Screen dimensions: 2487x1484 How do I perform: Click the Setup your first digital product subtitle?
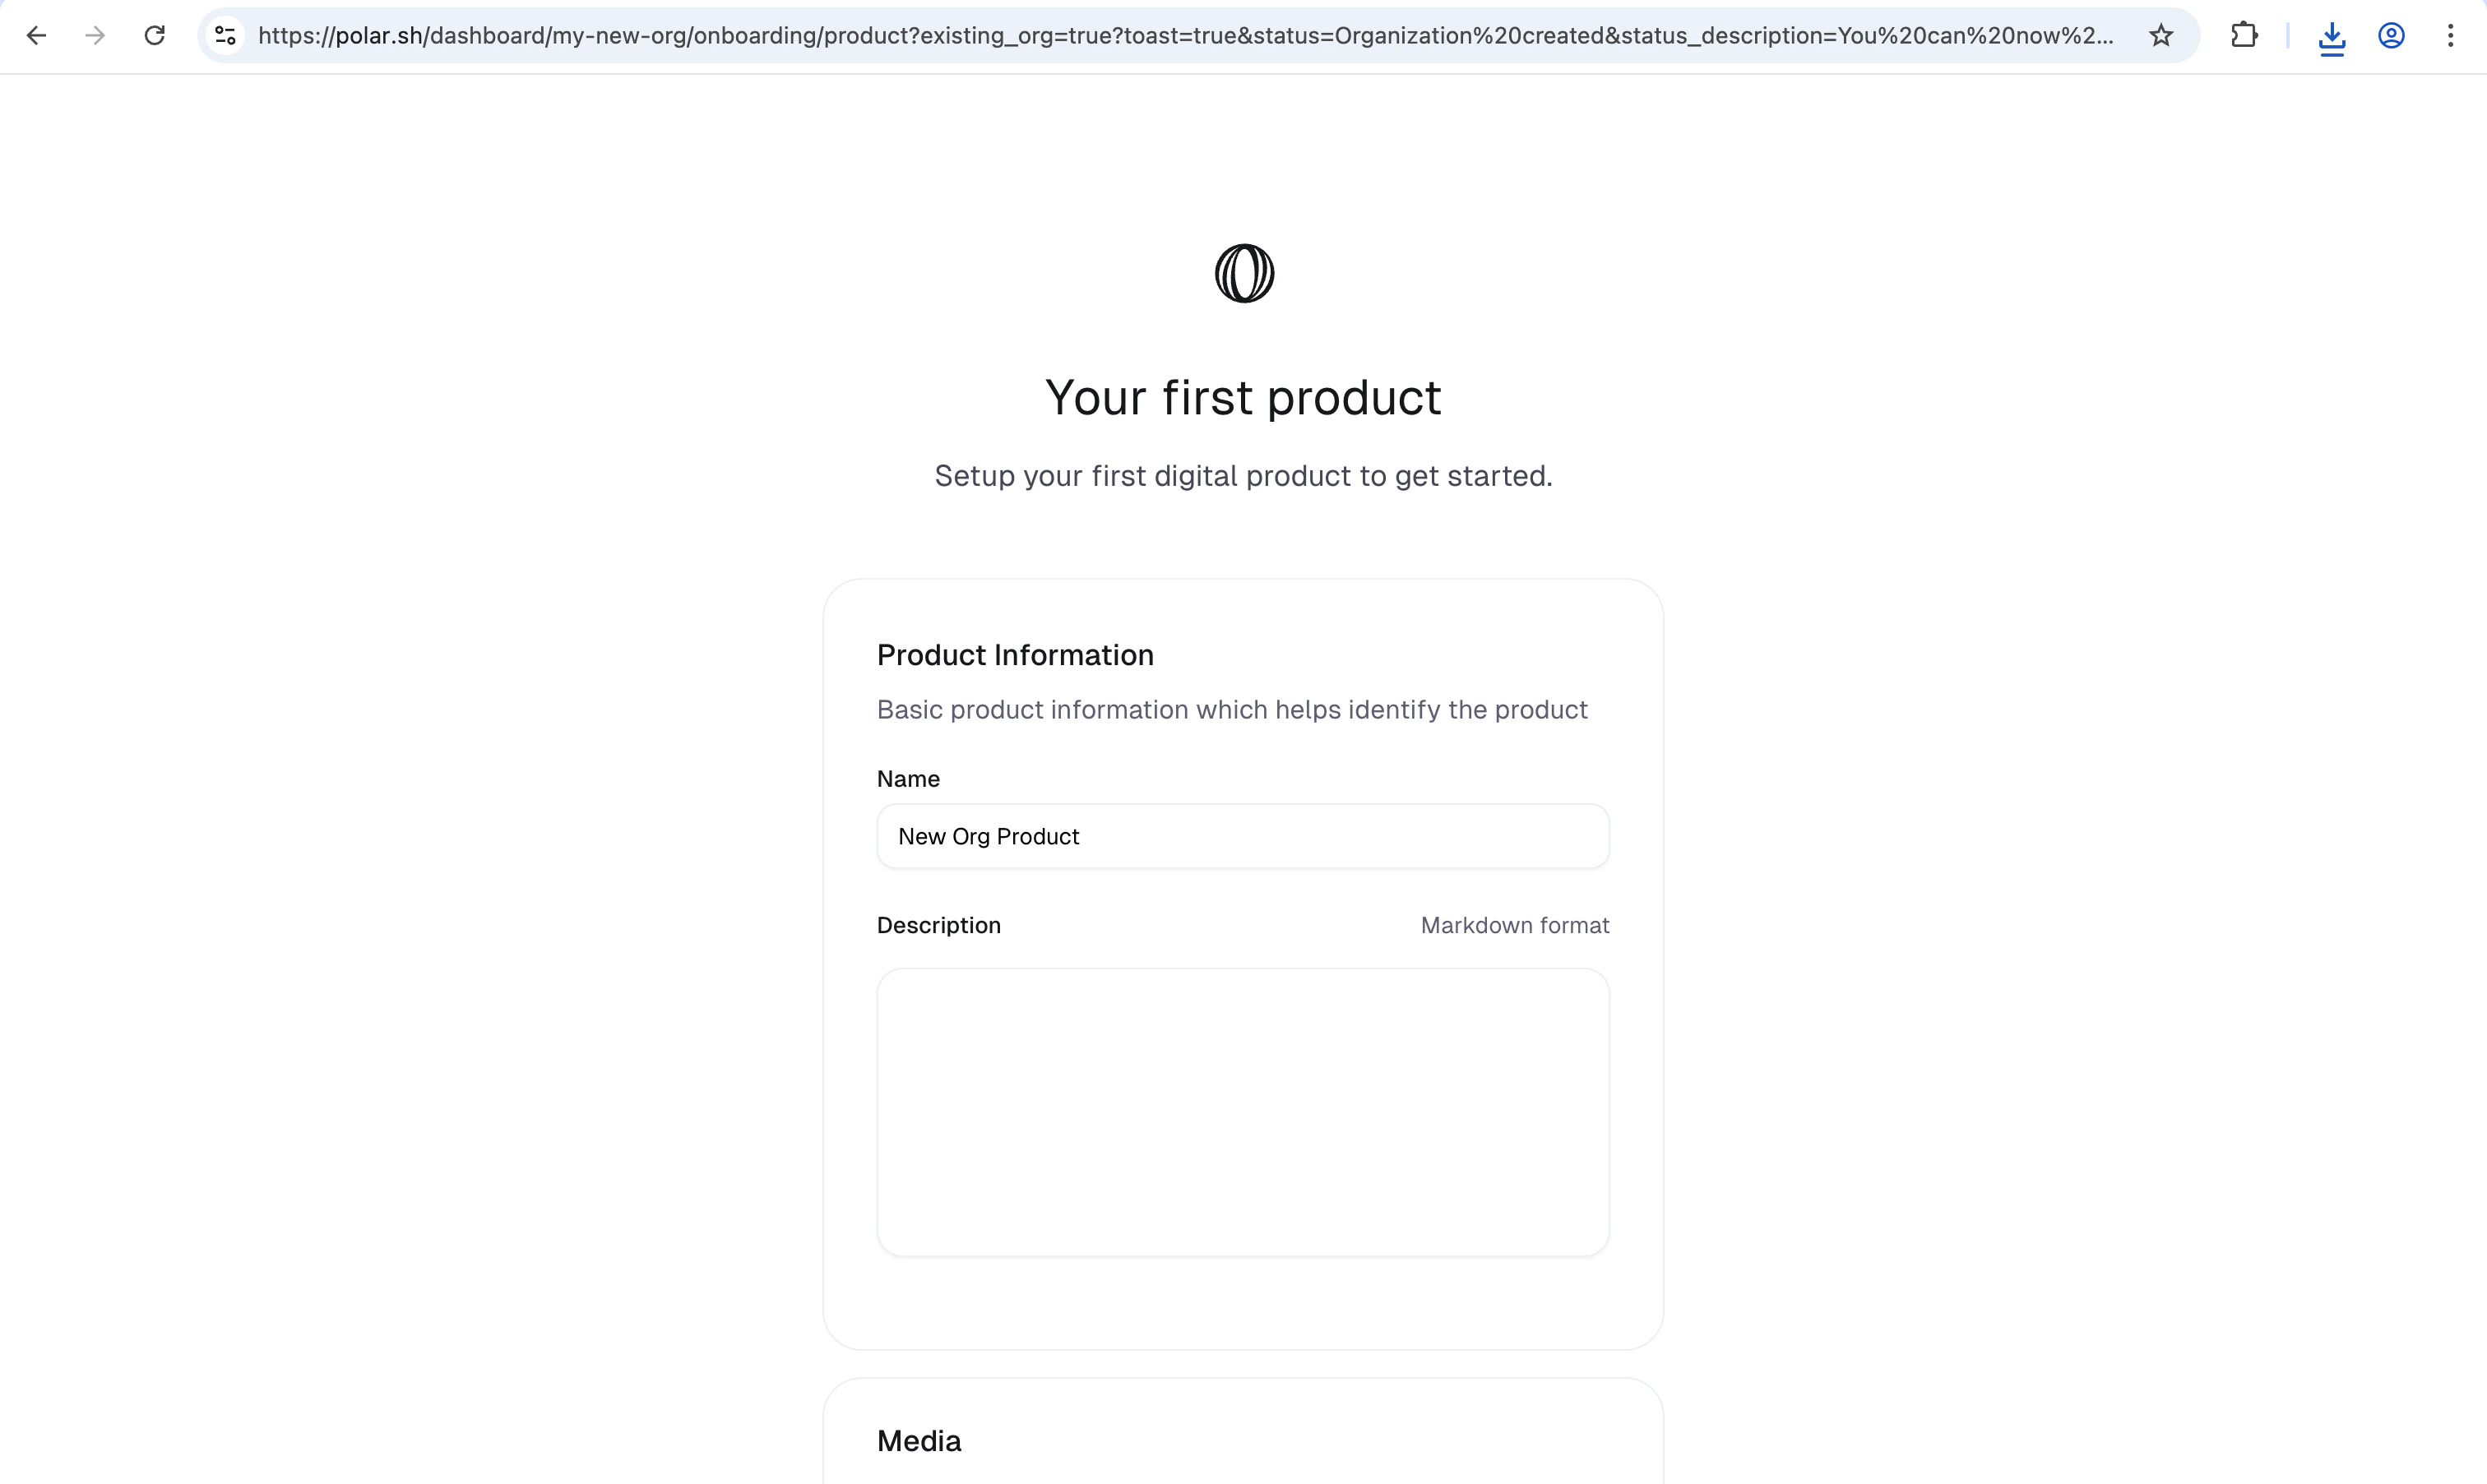(x=1243, y=476)
